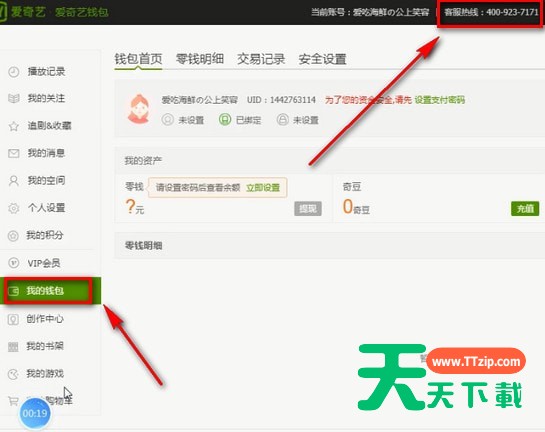Click the shopping cart icon in sidebar
The width and height of the screenshot is (545, 432).
pyautogui.click(x=13, y=401)
